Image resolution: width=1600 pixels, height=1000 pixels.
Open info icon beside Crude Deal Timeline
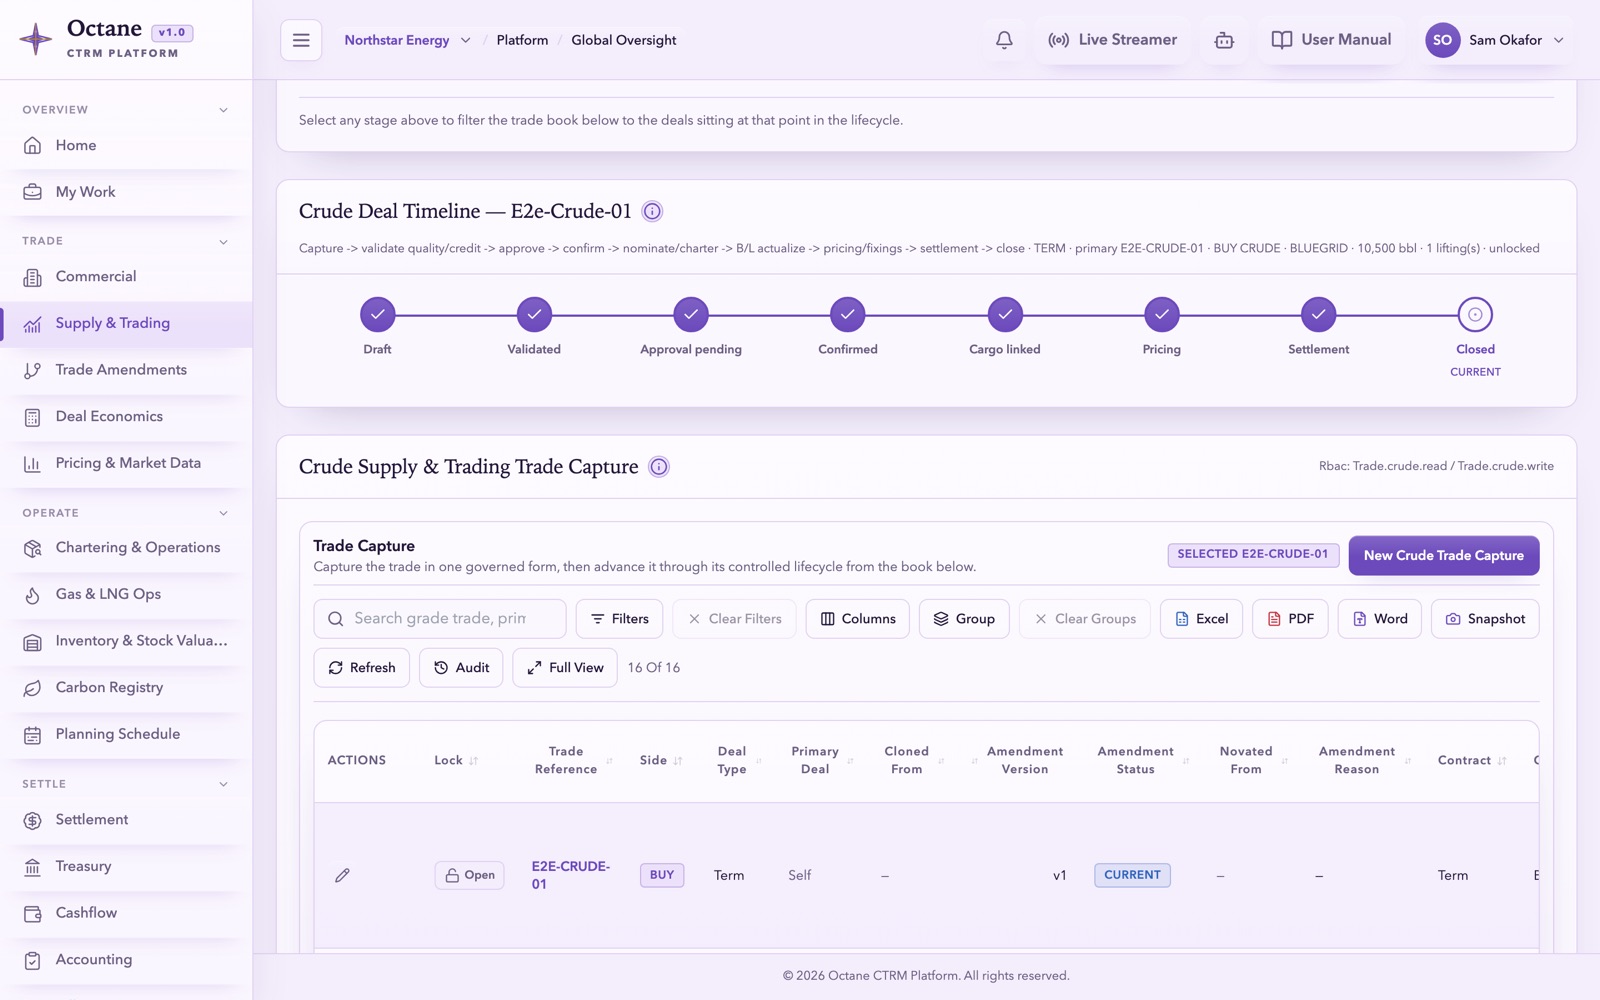pos(652,211)
